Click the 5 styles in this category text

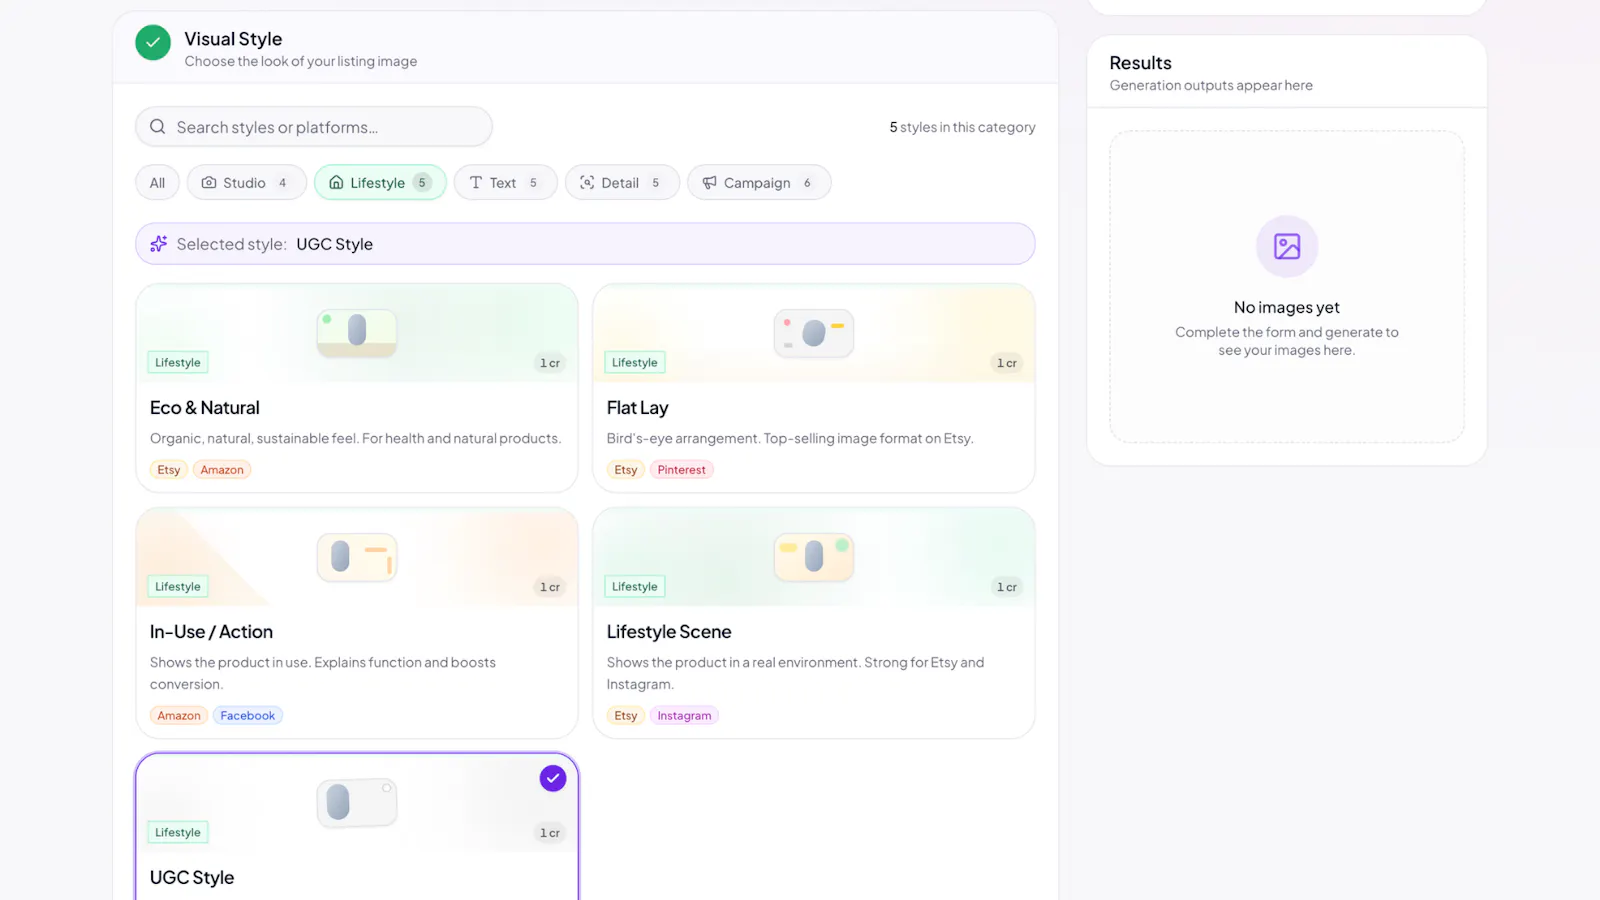[x=962, y=127]
